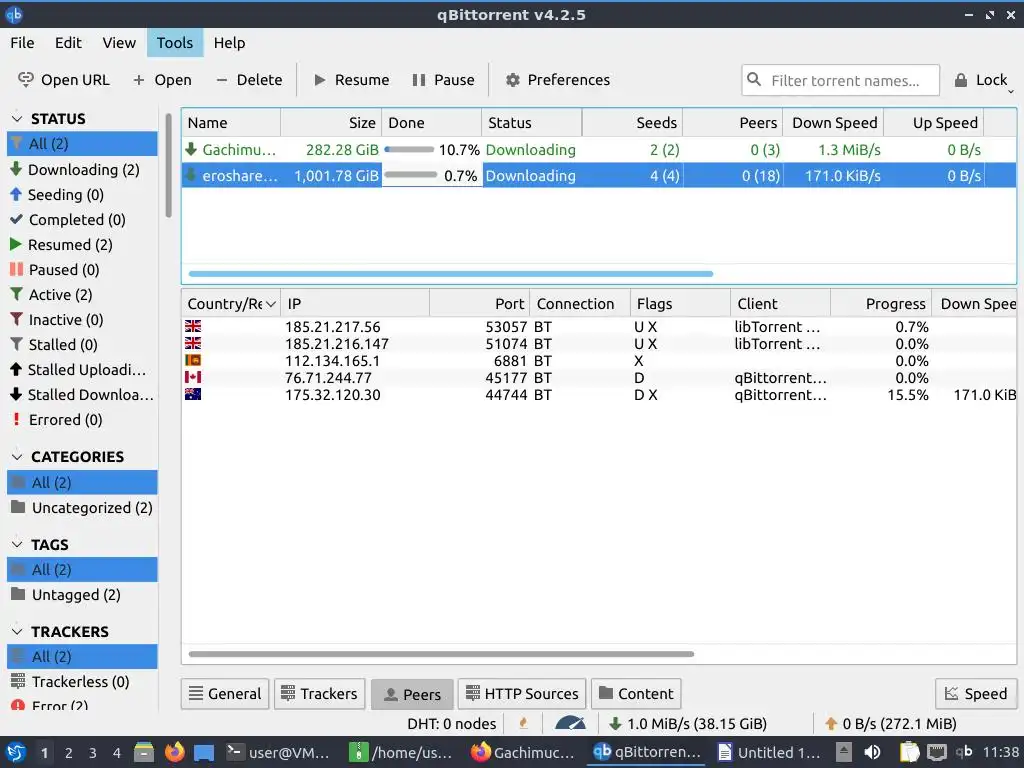Screen dimensions: 1024x768
Task: Switch to the General tab
Action: (x=225, y=694)
